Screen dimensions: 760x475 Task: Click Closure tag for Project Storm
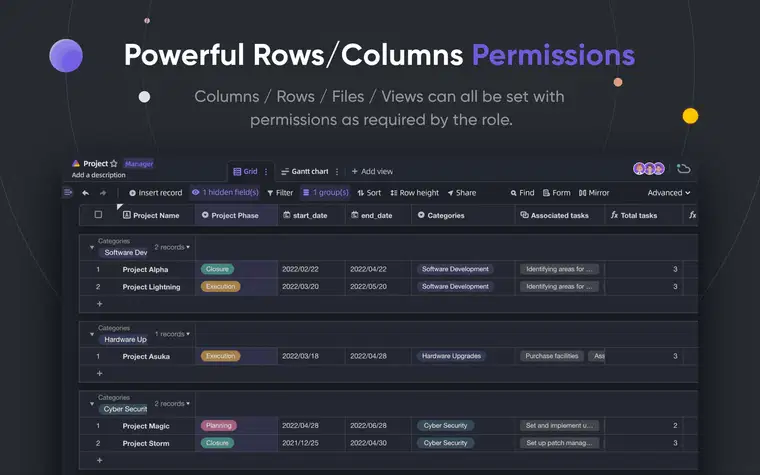[x=217, y=443]
